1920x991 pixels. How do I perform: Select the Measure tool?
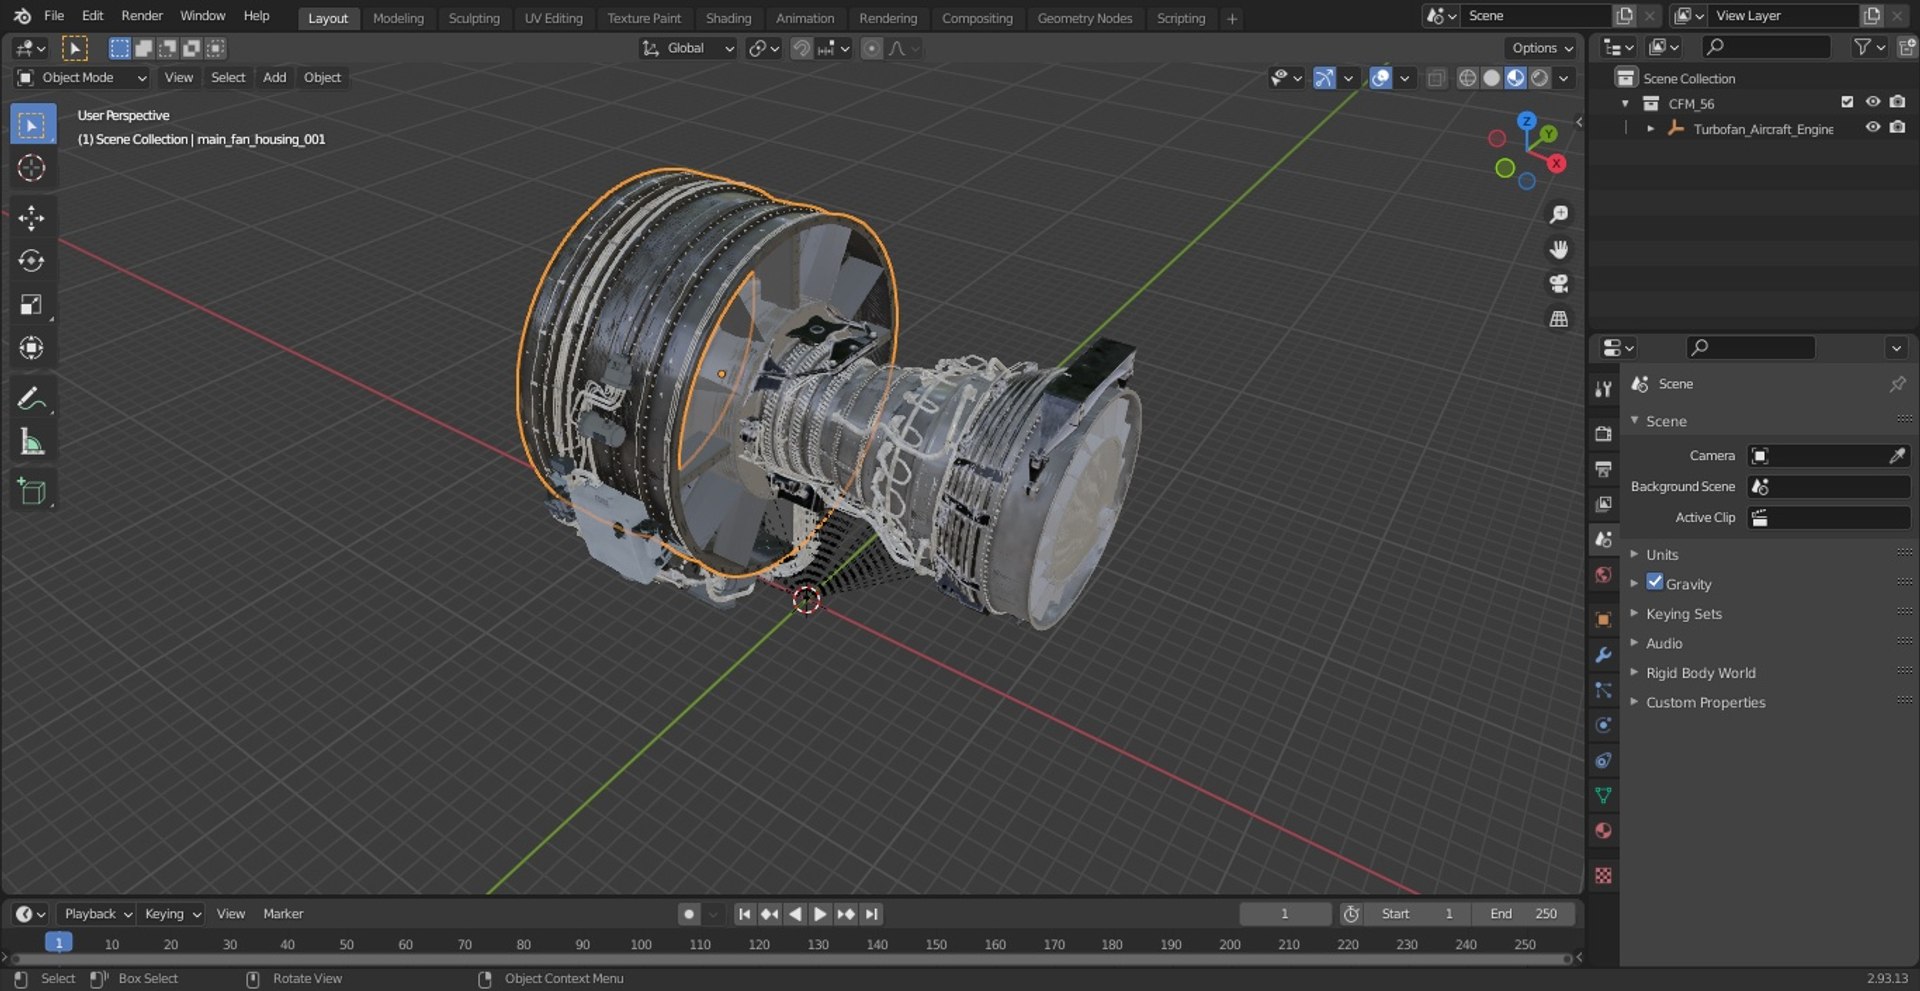[x=32, y=442]
